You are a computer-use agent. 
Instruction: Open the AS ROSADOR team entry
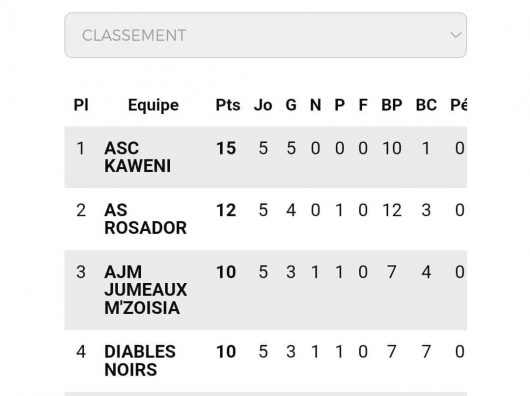[x=145, y=219]
